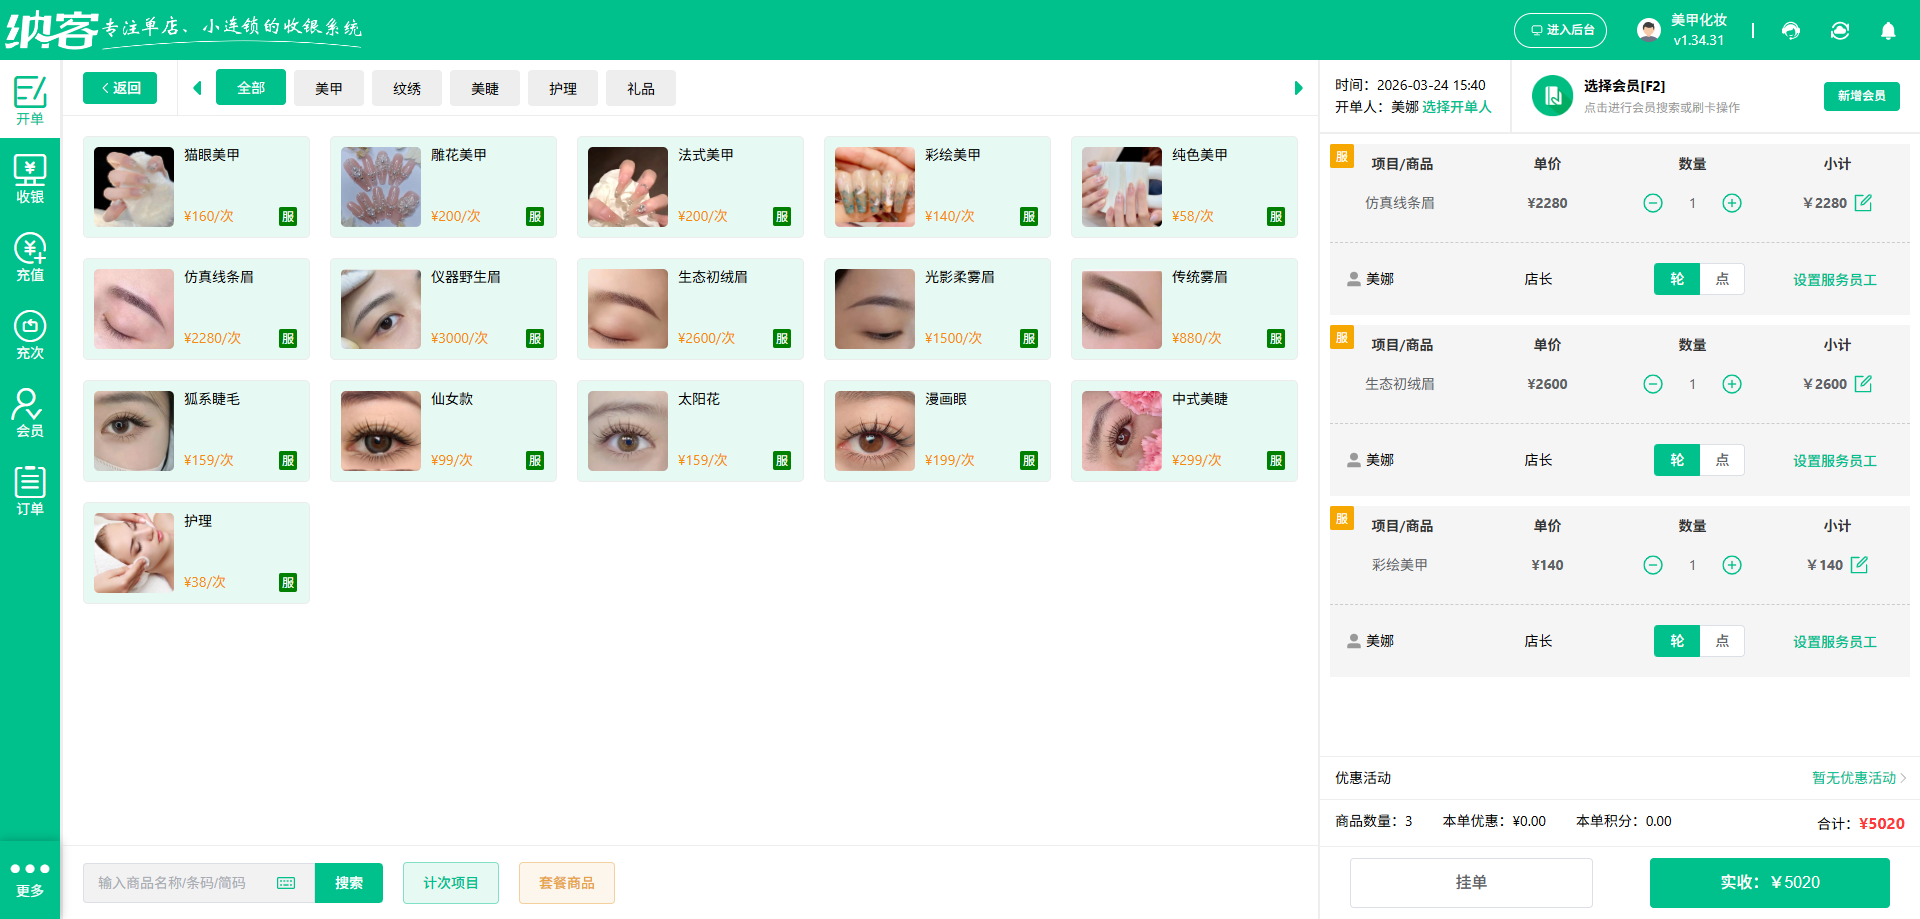
Task: Switch to the 美甲 category tab
Action: coord(329,88)
